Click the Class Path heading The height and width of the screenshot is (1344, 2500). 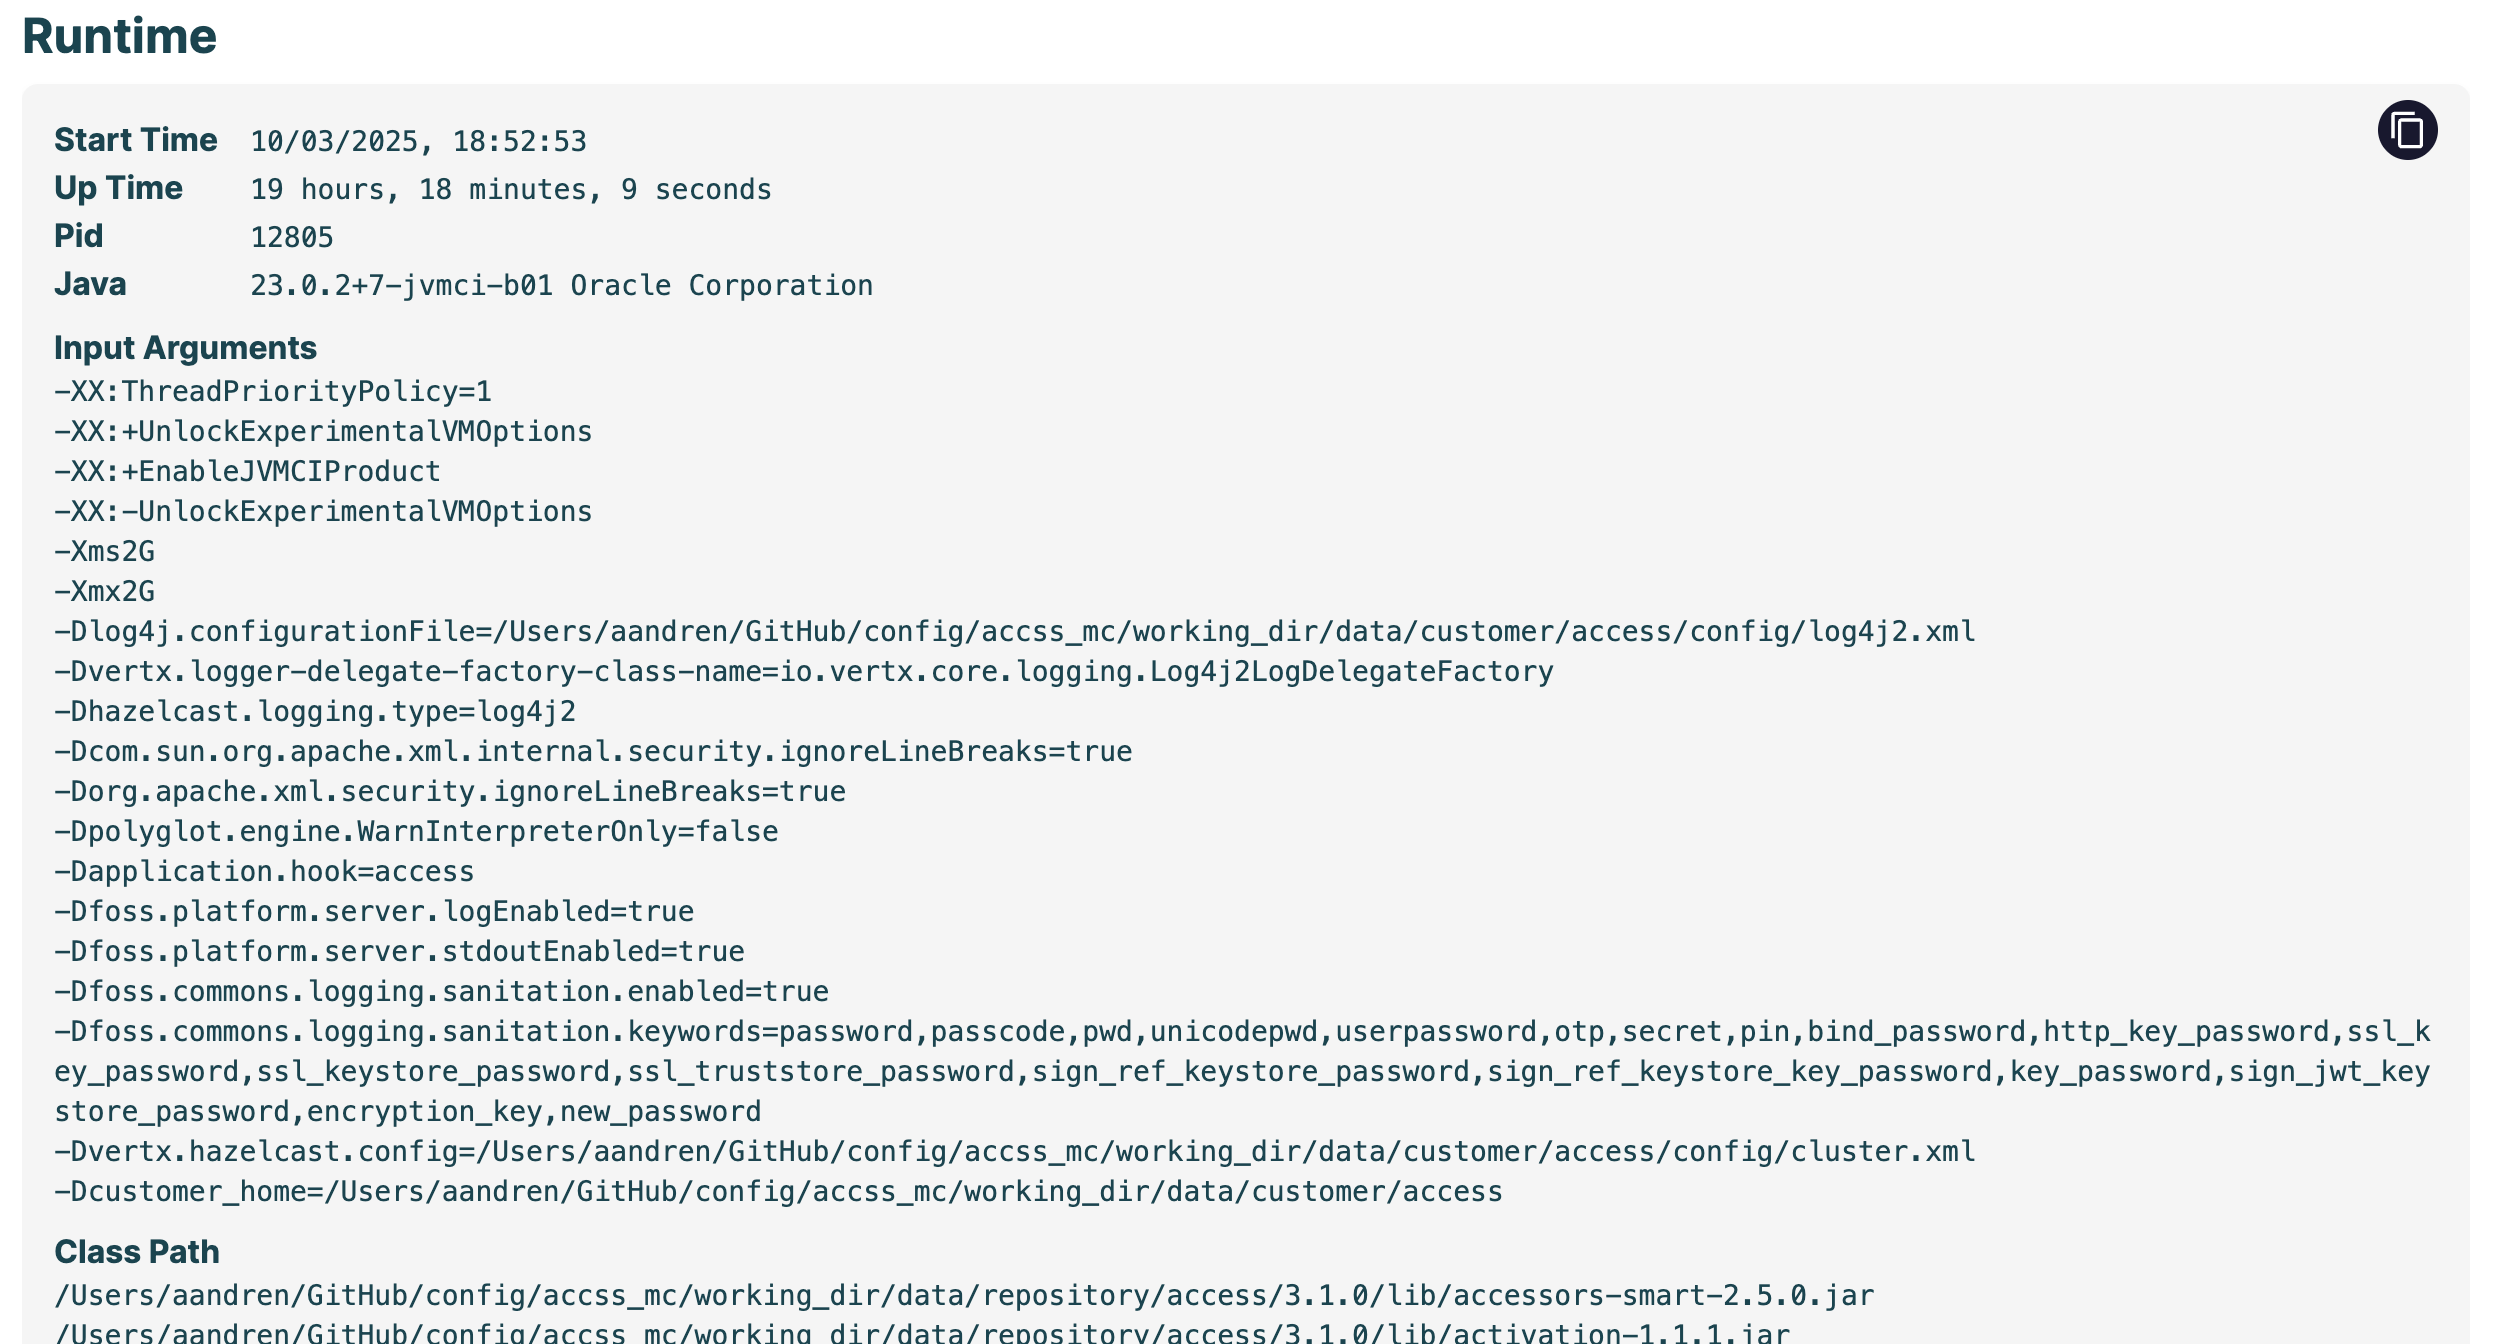[137, 1252]
